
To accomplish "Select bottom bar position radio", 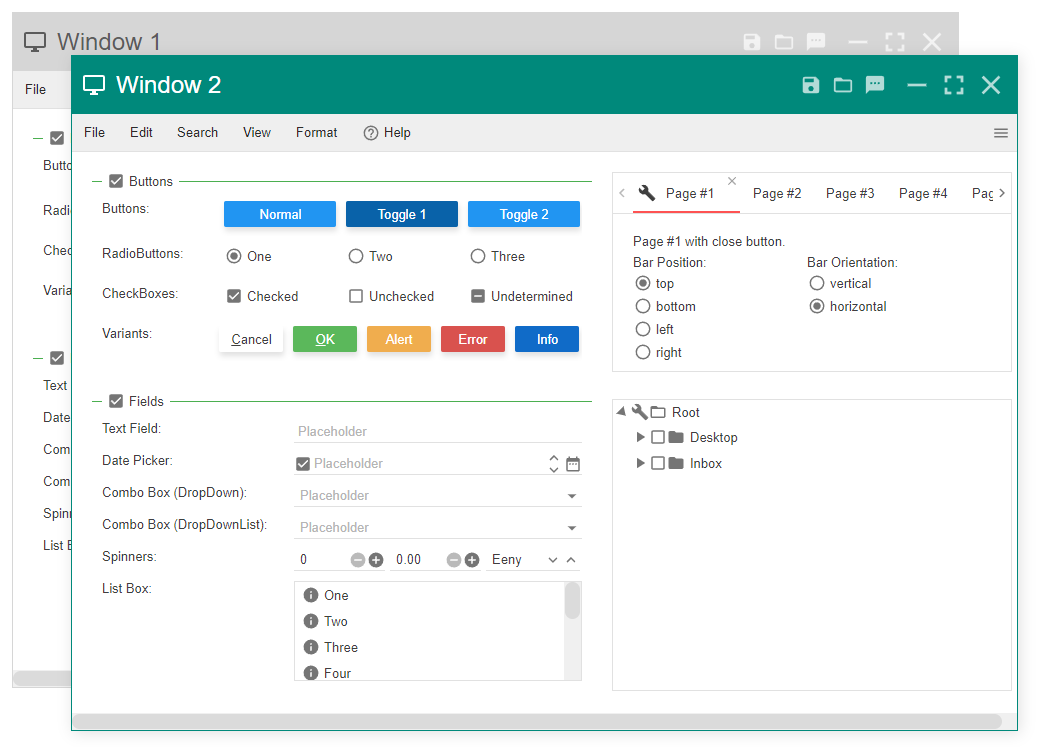I will click(643, 306).
